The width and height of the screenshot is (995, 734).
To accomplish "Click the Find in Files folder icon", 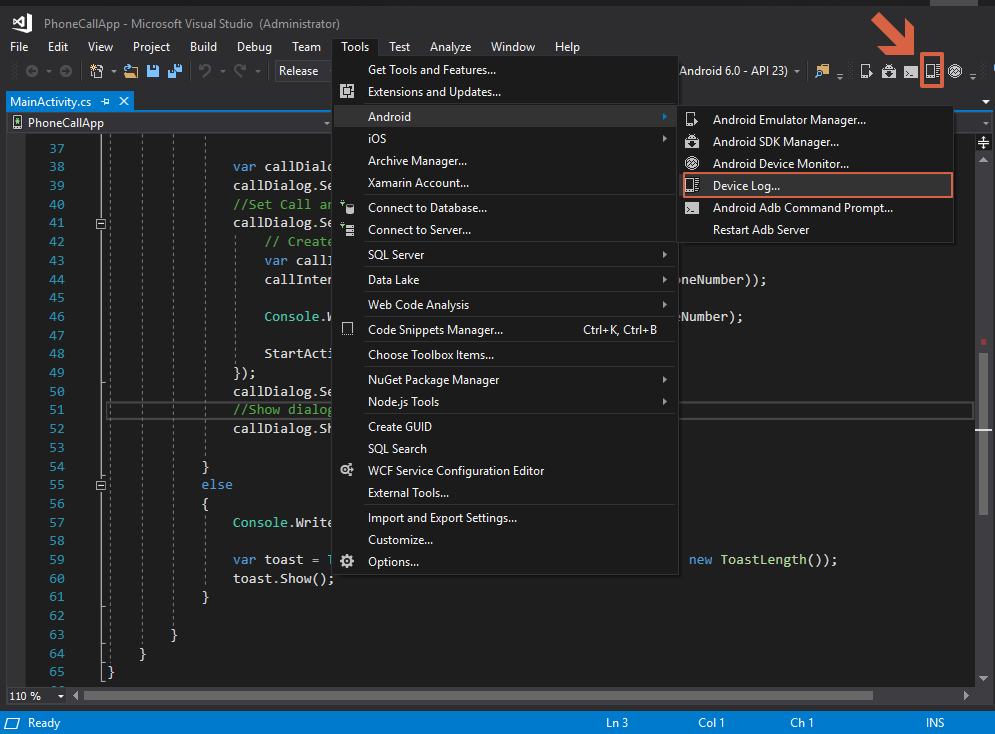I will [822, 71].
